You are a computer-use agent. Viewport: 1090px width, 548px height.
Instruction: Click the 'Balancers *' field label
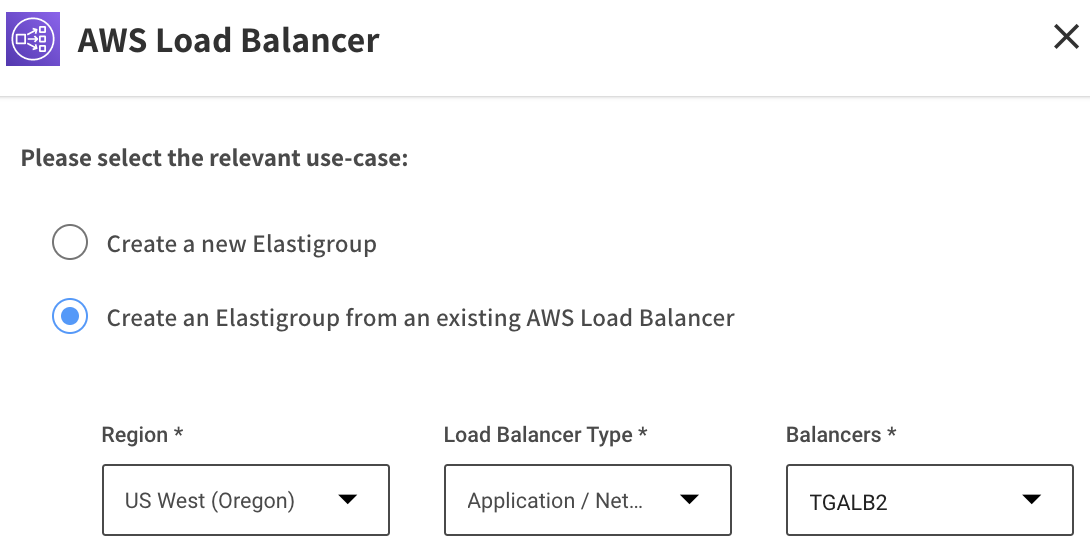[840, 435]
